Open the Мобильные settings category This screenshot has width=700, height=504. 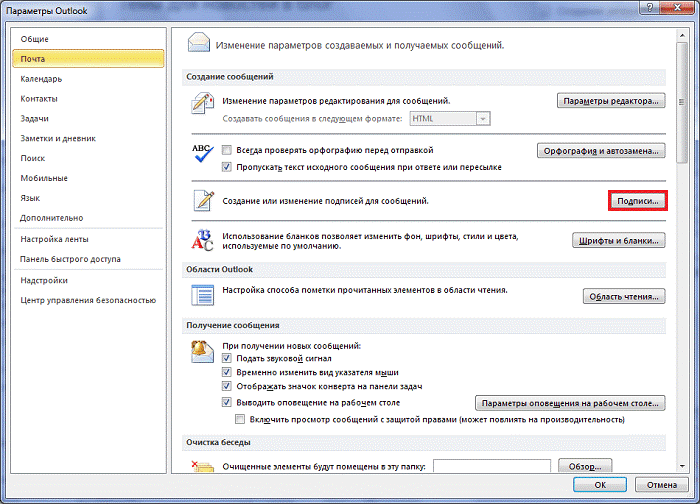pyautogui.click(x=88, y=178)
